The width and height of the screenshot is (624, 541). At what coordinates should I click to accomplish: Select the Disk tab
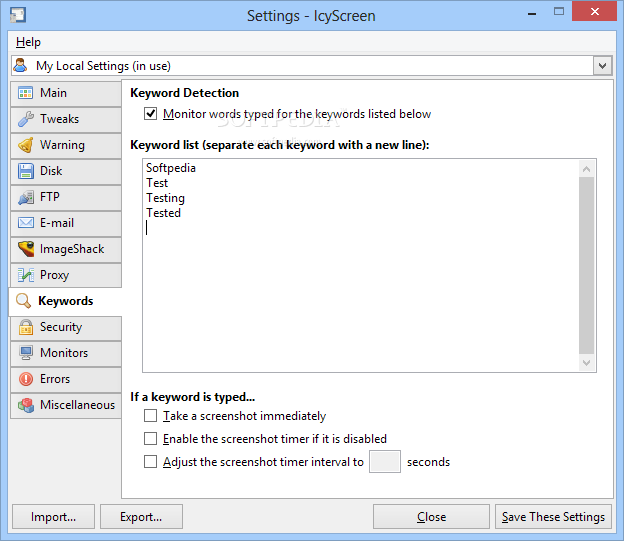[66, 171]
